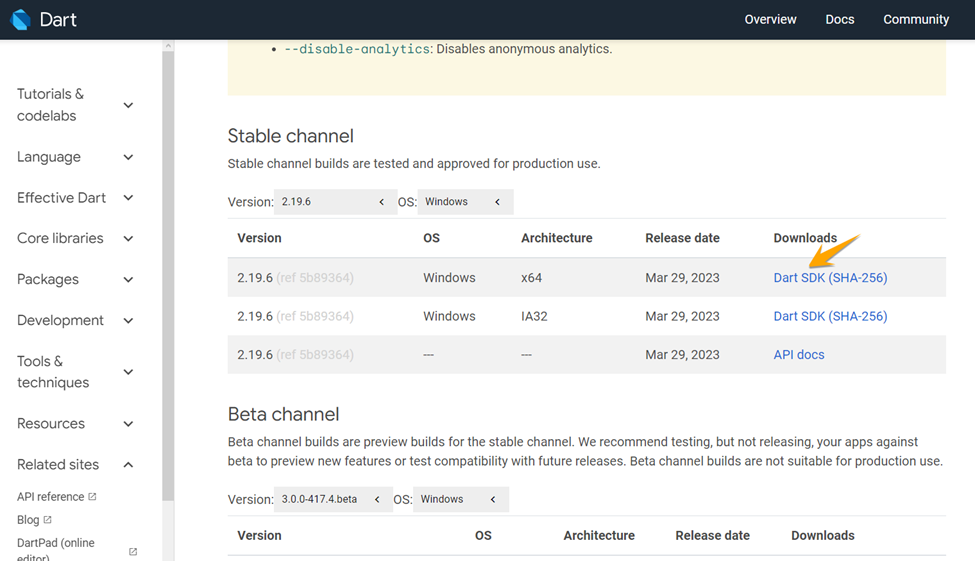This screenshot has height=561, width=975.
Task: Open the Overview top navigation item
Action: [770, 20]
